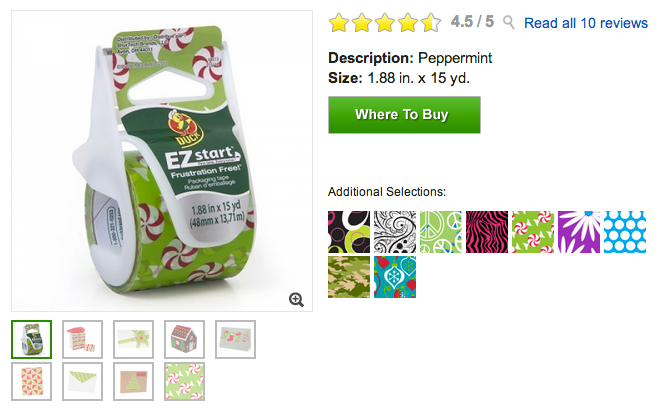
Task: Pick the green camouflage pattern swatch
Action: [x=349, y=277]
